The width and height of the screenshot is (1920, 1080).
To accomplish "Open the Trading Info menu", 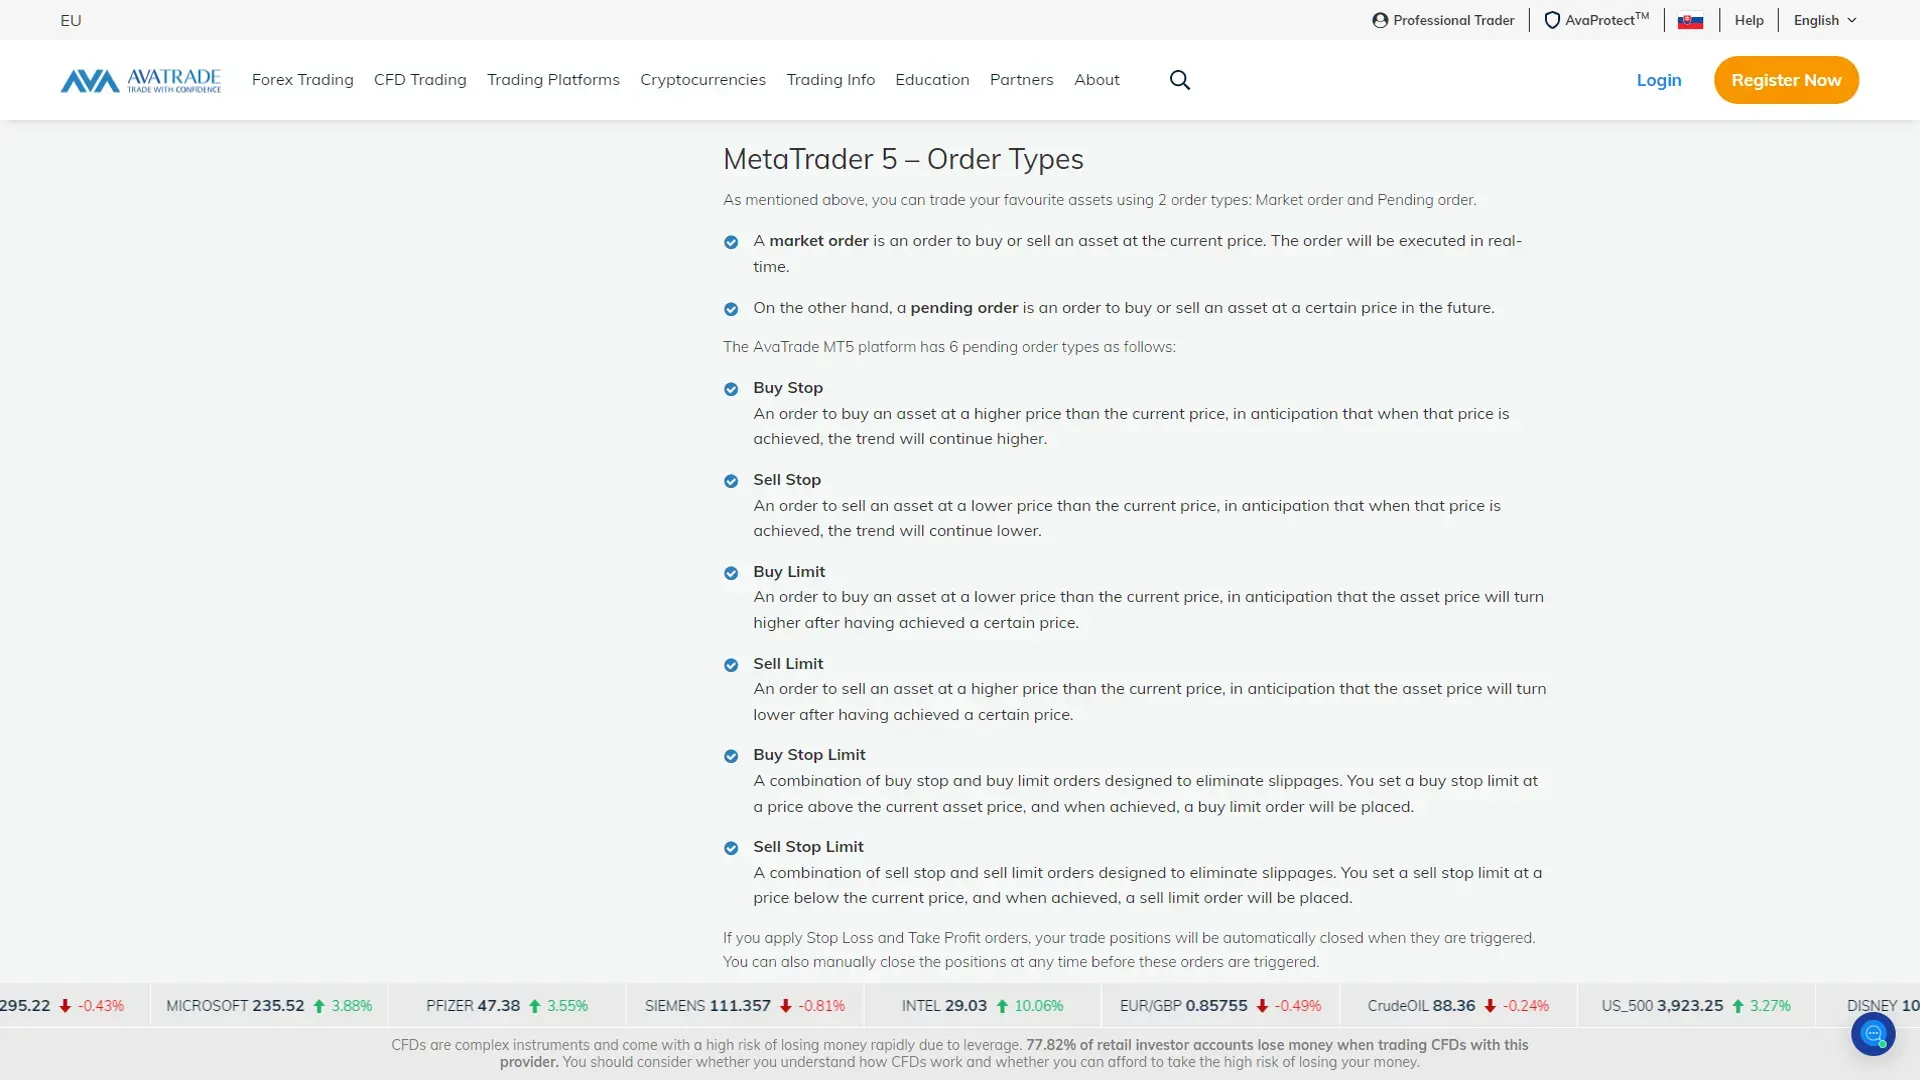I will pyautogui.click(x=831, y=80).
